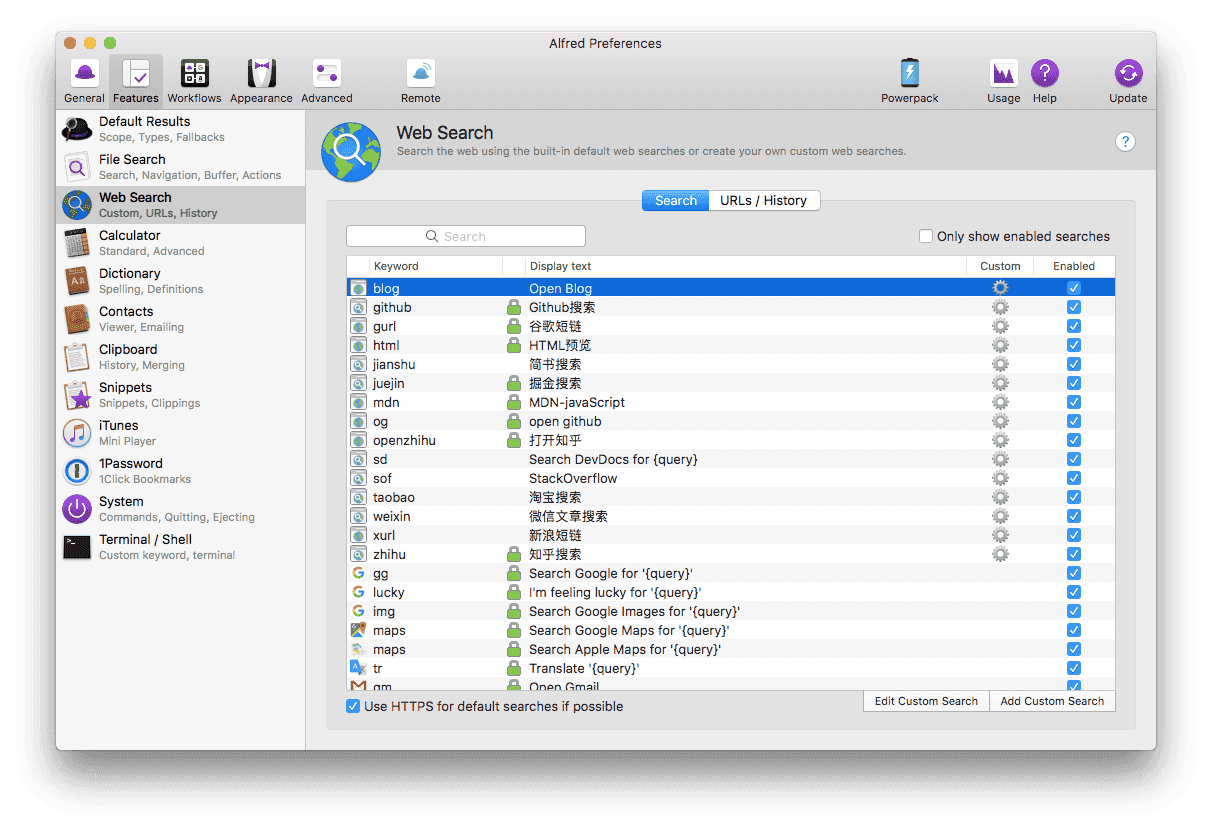Uncheck enabled box for mdn
This screenshot has width=1212, height=830.
1074,402
